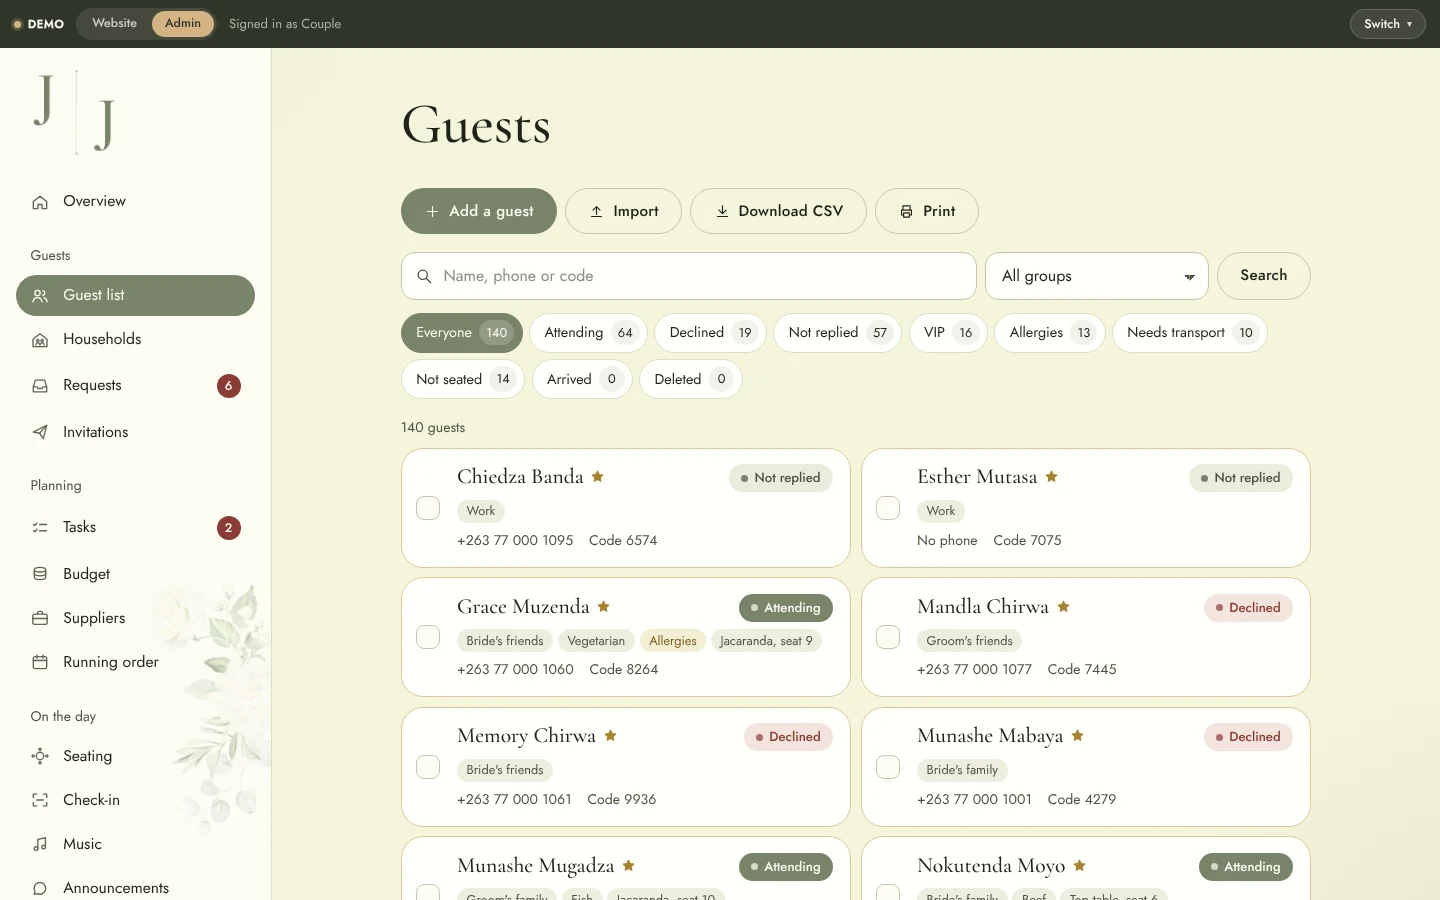
Task: Select the Admin view tab
Action: click(183, 23)
